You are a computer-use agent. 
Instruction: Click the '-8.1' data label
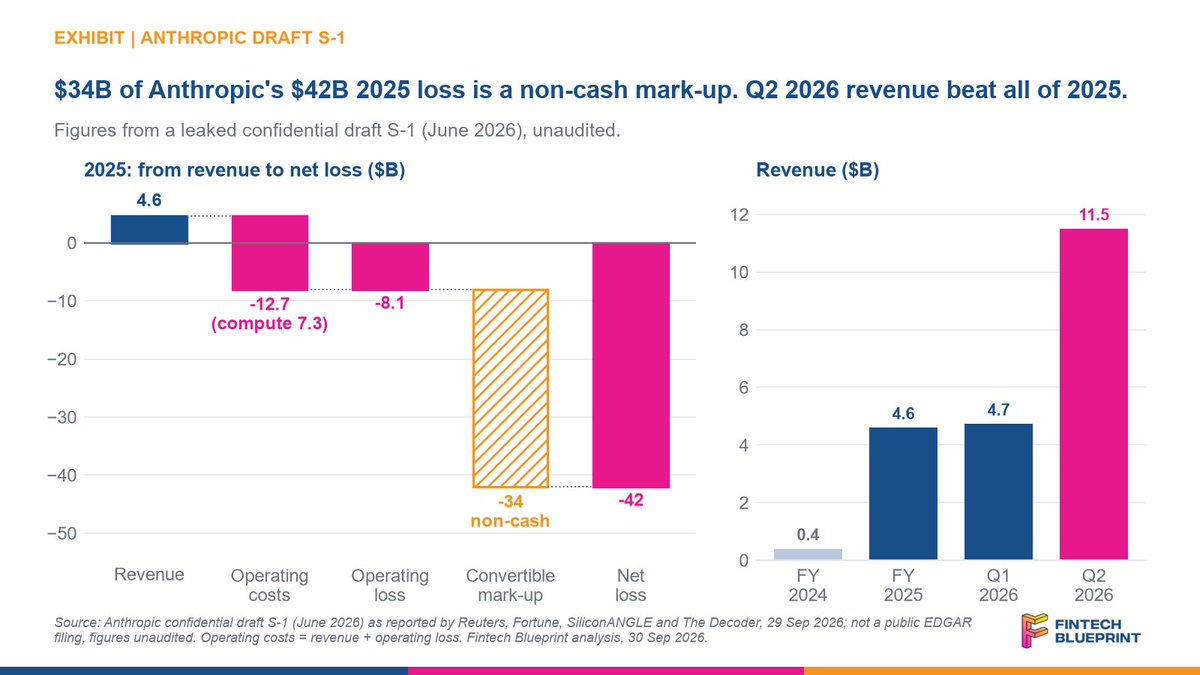pyautogui.click(x=390, y=303)
